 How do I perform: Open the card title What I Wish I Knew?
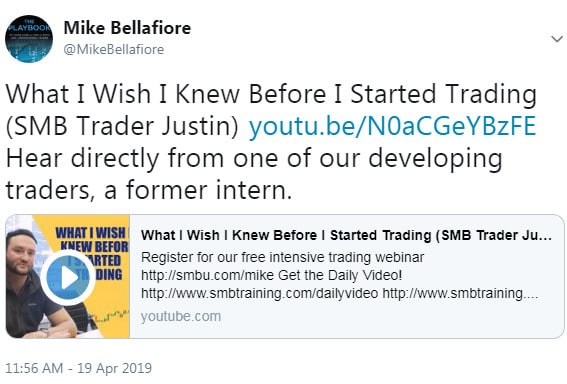click(x=346, y=235)
